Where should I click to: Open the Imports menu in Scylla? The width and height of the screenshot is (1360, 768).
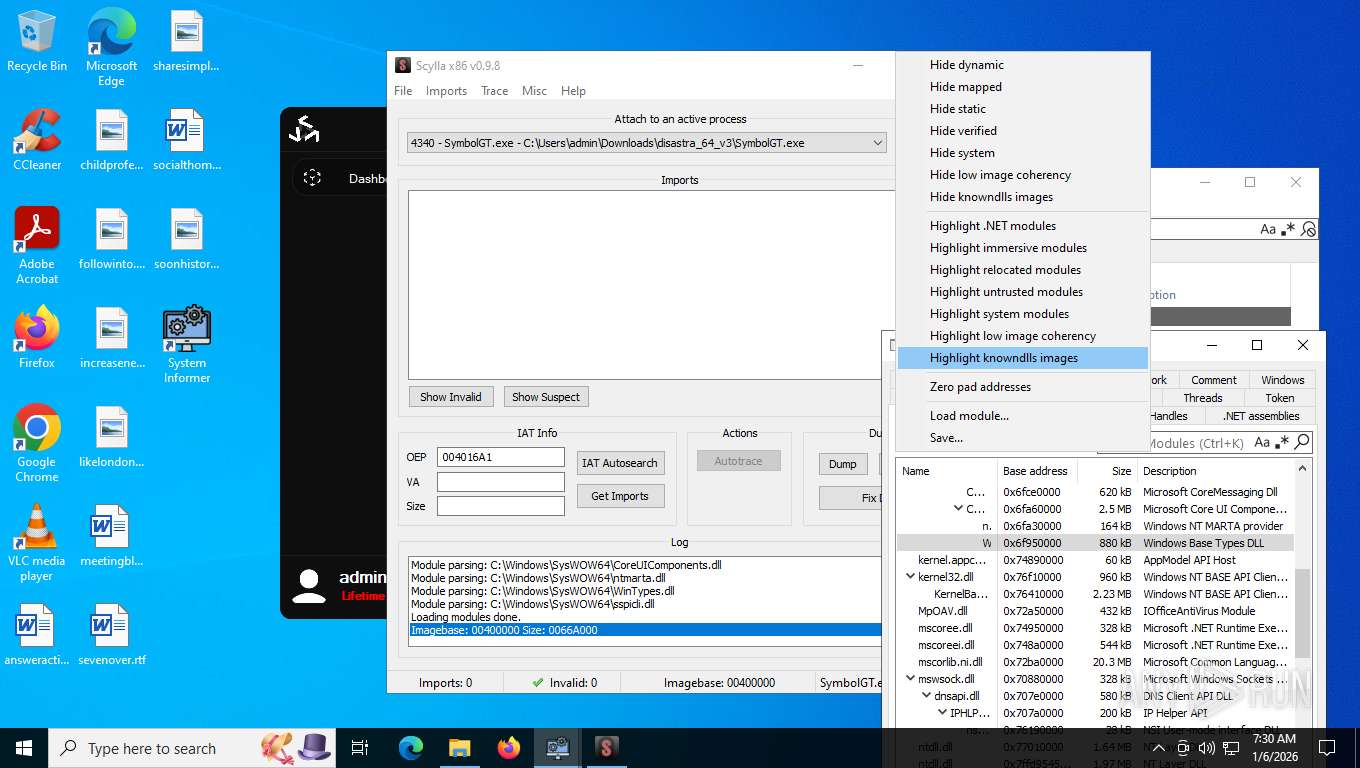pos(446,91)
